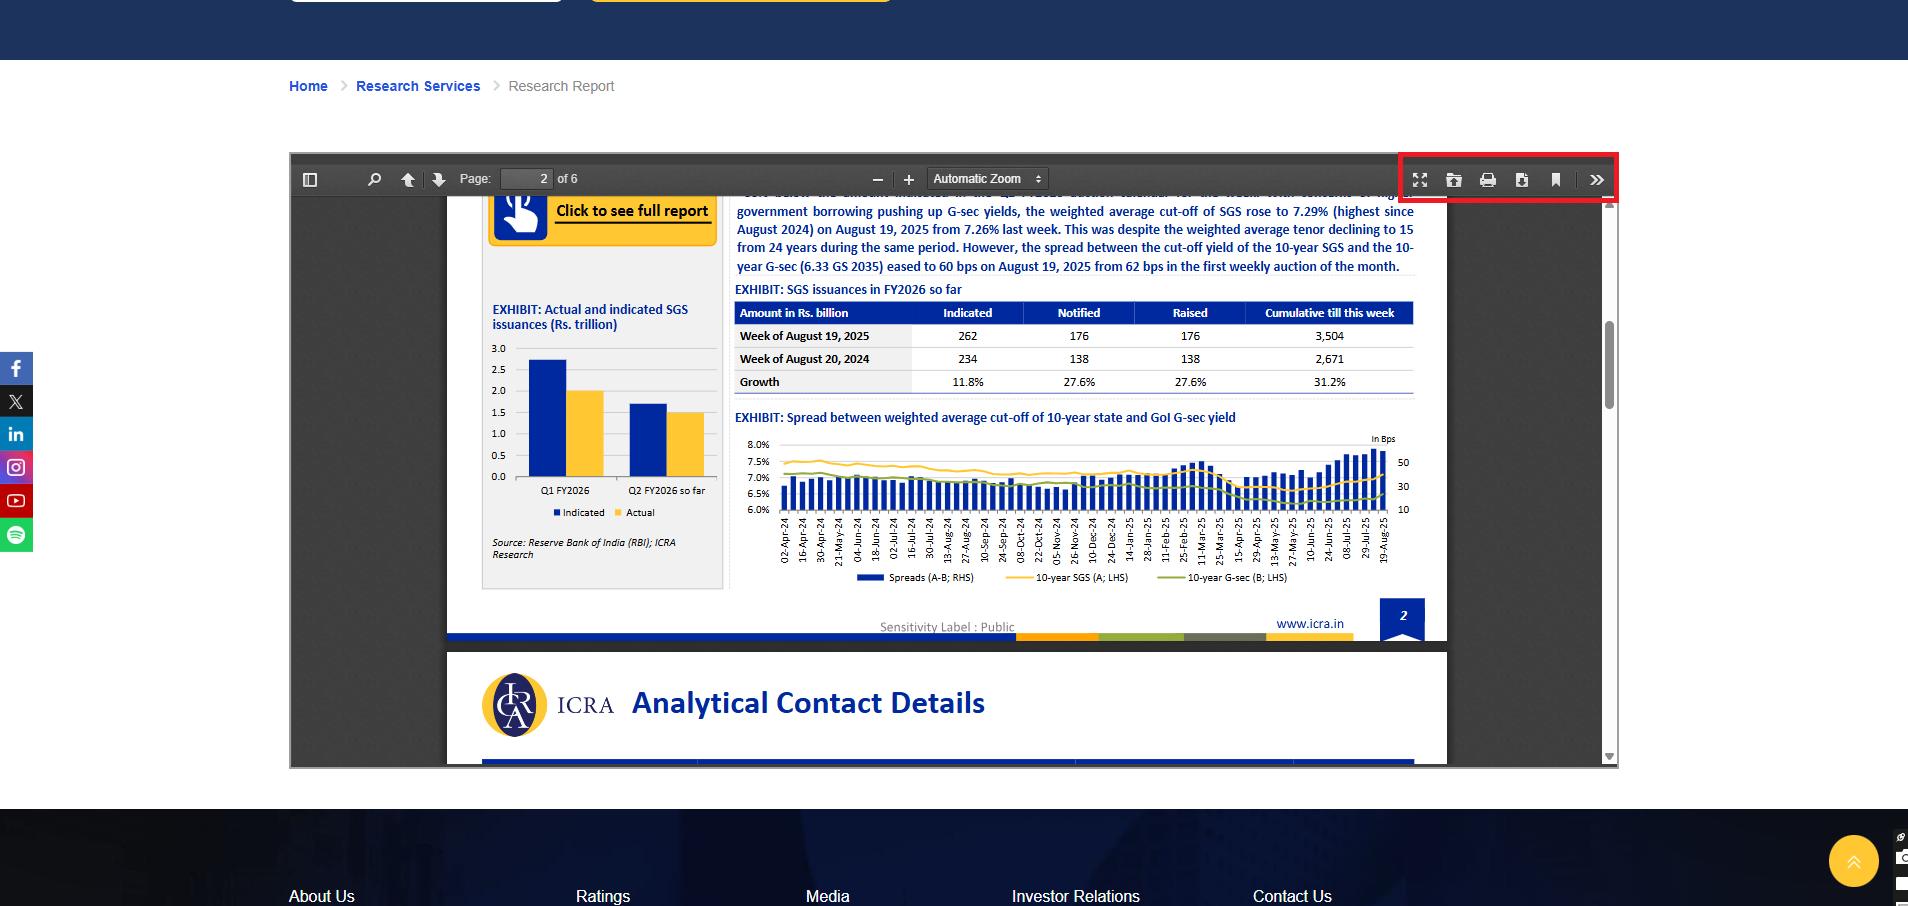
Task: Open the find-in-document search
Action: pyautogui.click(x=374, y=180)
